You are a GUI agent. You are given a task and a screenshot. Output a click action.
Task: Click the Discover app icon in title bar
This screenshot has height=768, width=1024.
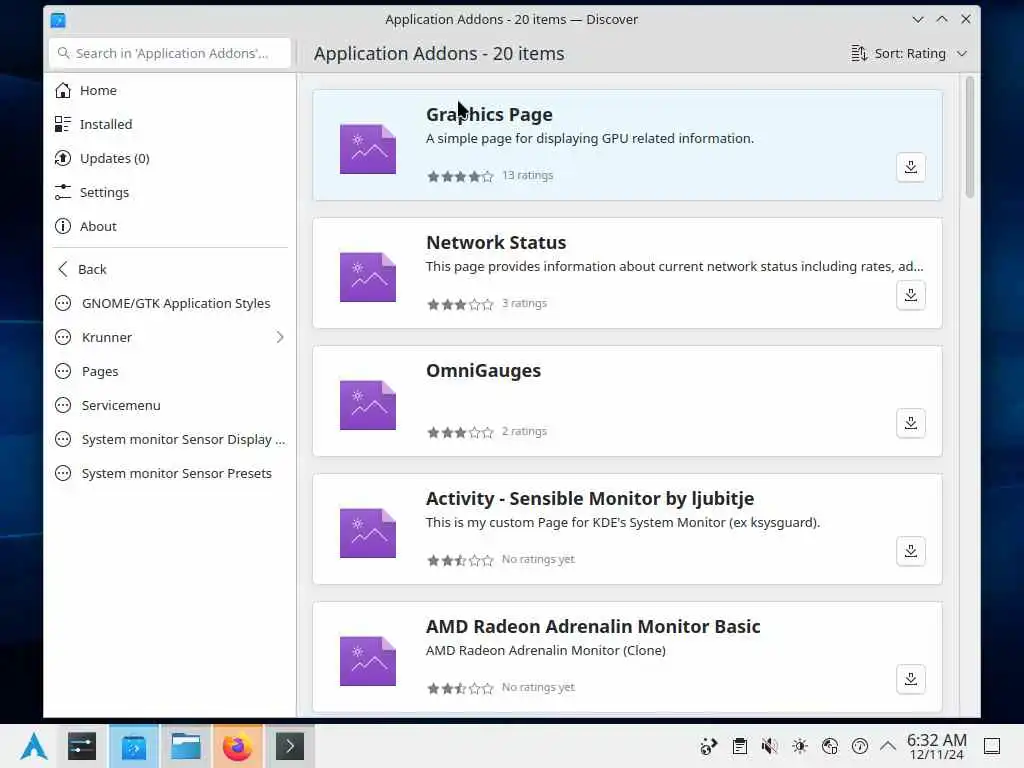(58, 20)
